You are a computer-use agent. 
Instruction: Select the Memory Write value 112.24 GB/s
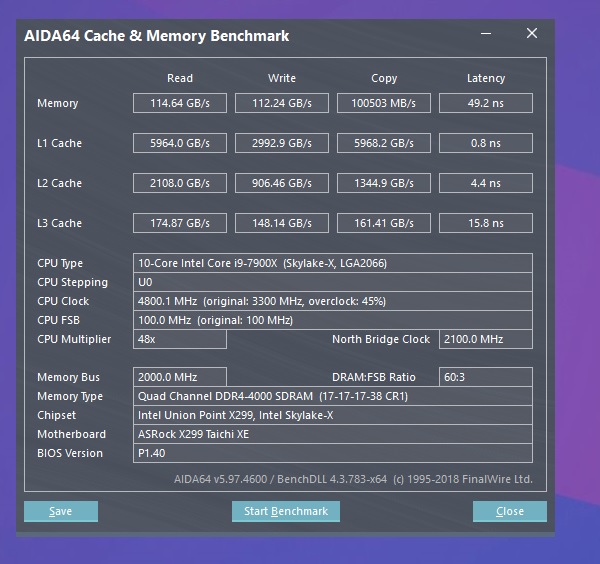coord(282,103)
